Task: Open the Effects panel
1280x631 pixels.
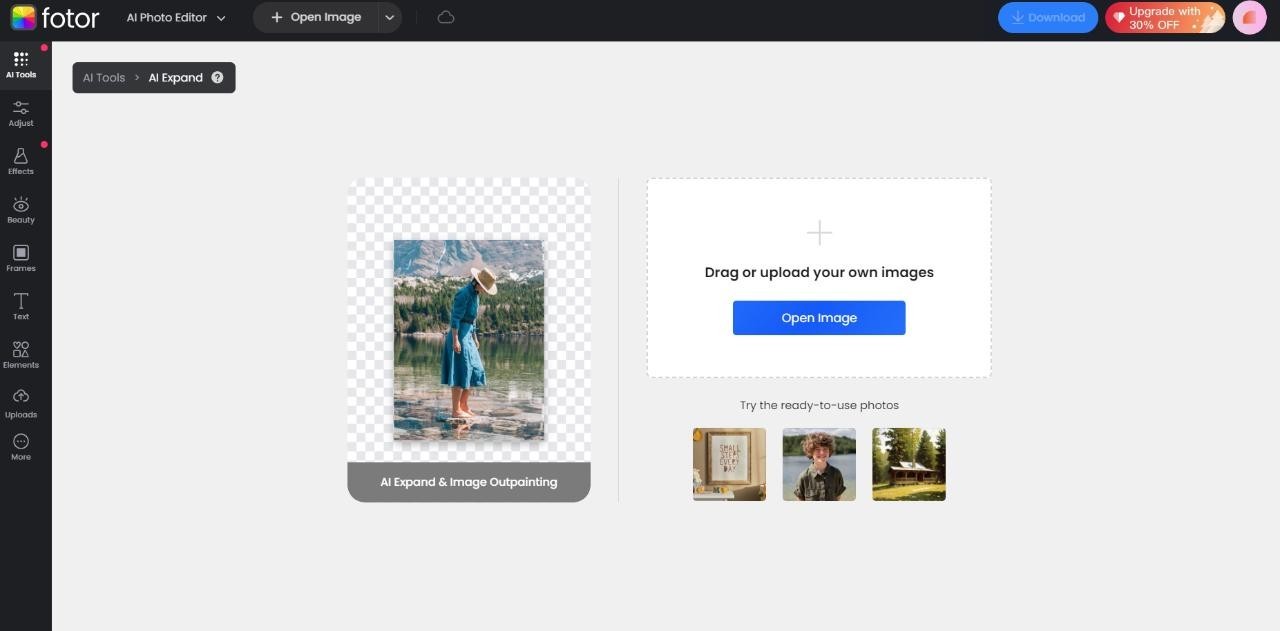Action: (20, 161)
